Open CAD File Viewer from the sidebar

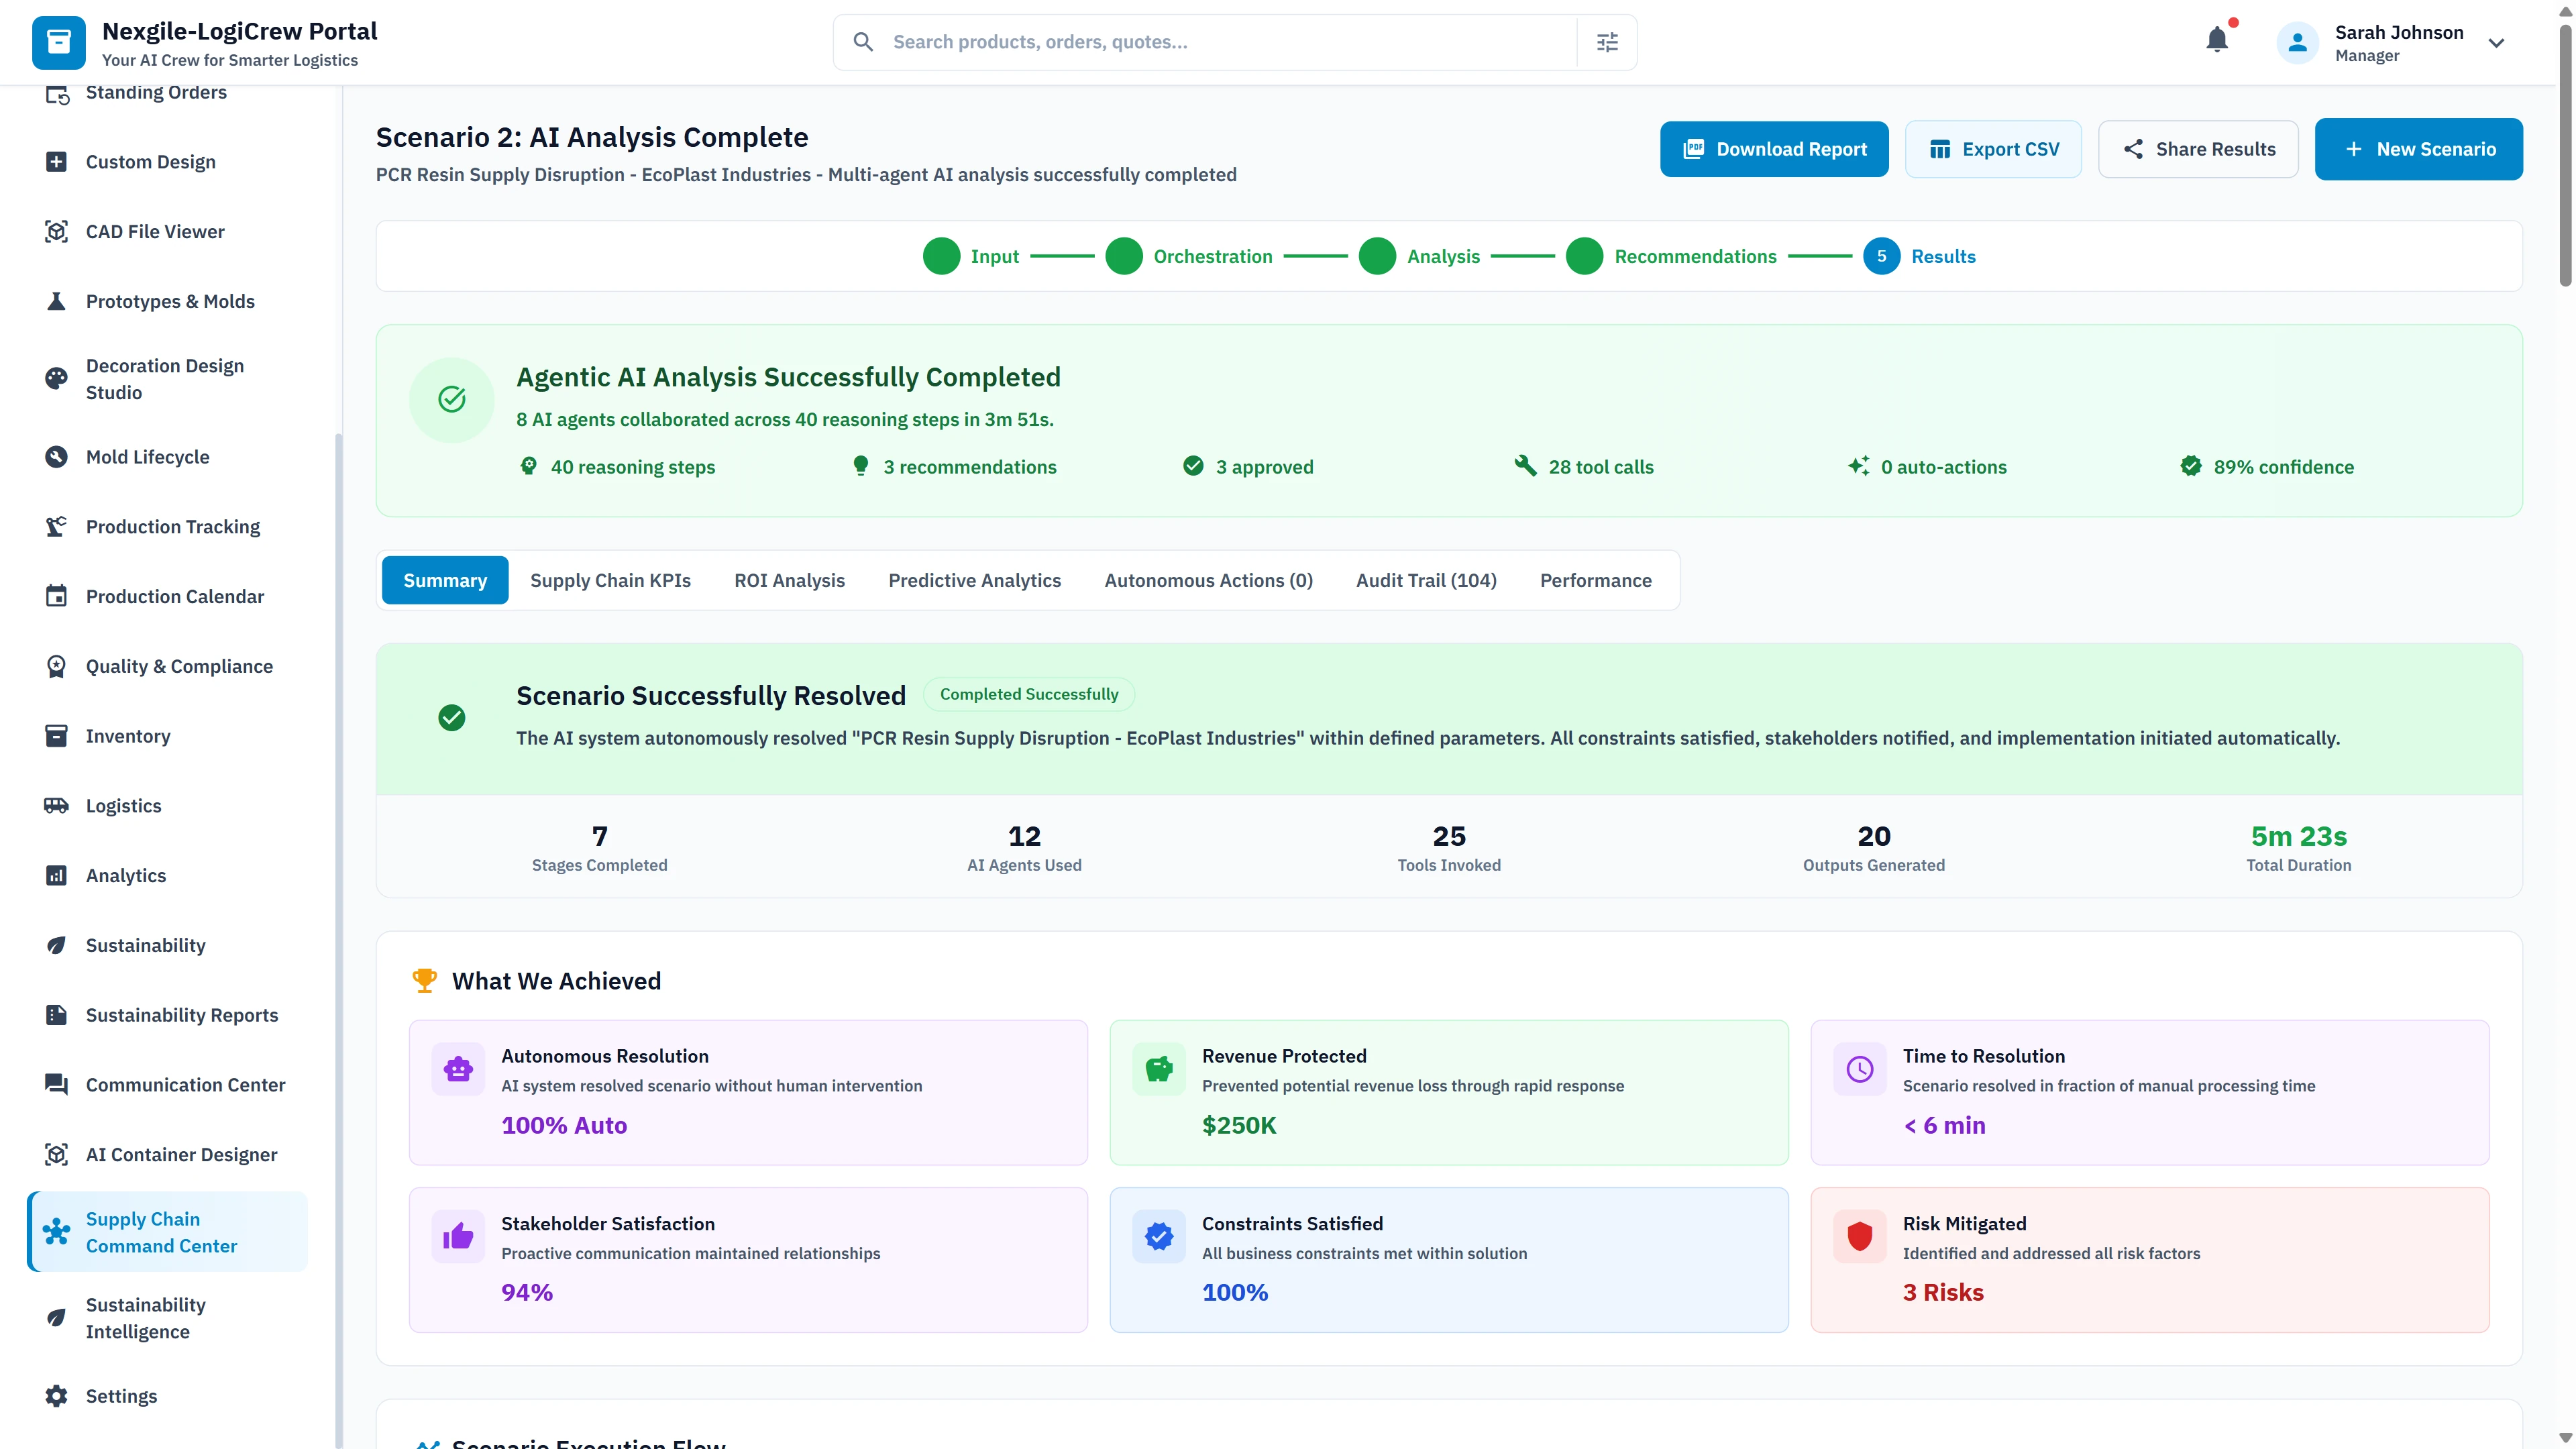154,231
